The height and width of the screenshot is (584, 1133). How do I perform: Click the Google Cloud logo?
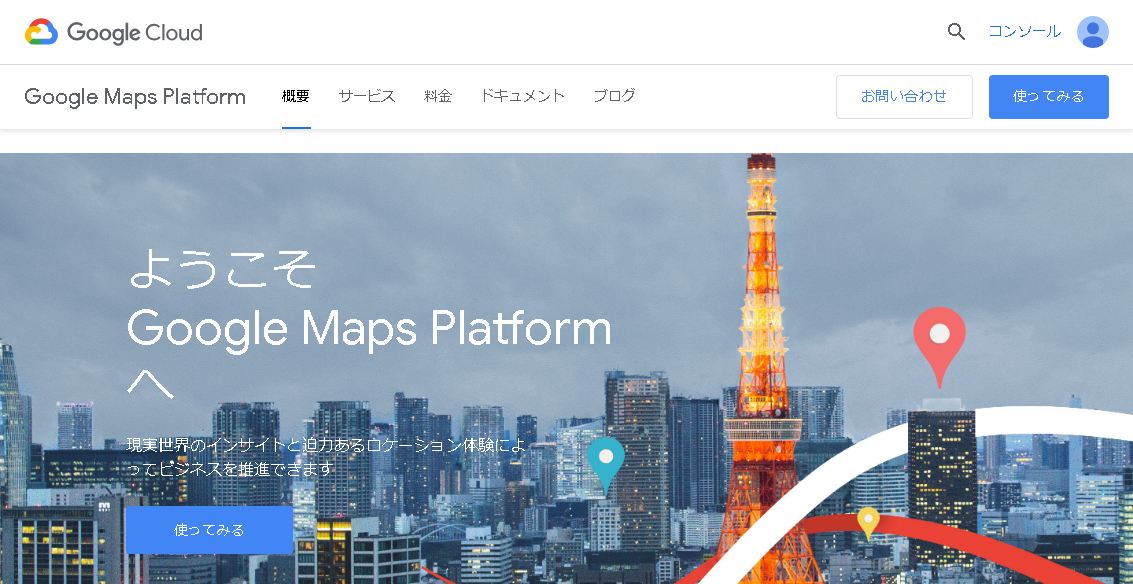[x=113, y=33]
